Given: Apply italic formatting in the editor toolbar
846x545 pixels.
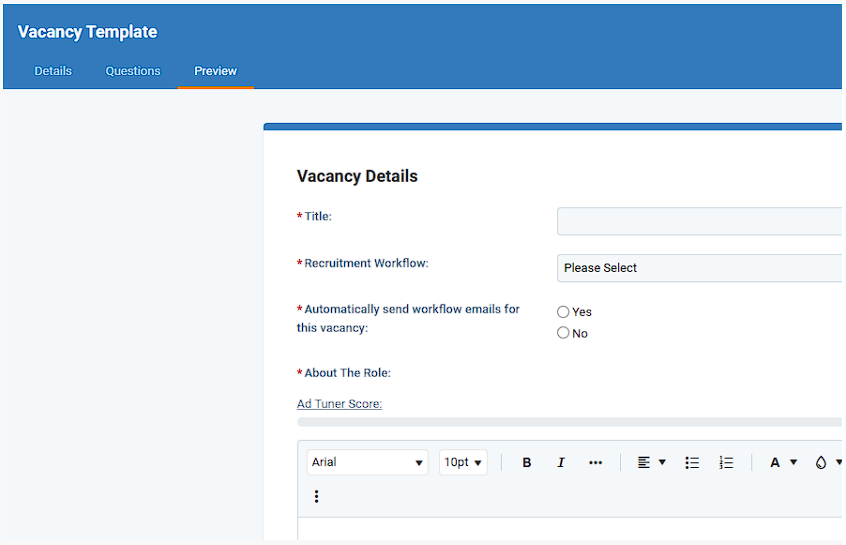Looking at the screenshot, I should tap(561, 462).
